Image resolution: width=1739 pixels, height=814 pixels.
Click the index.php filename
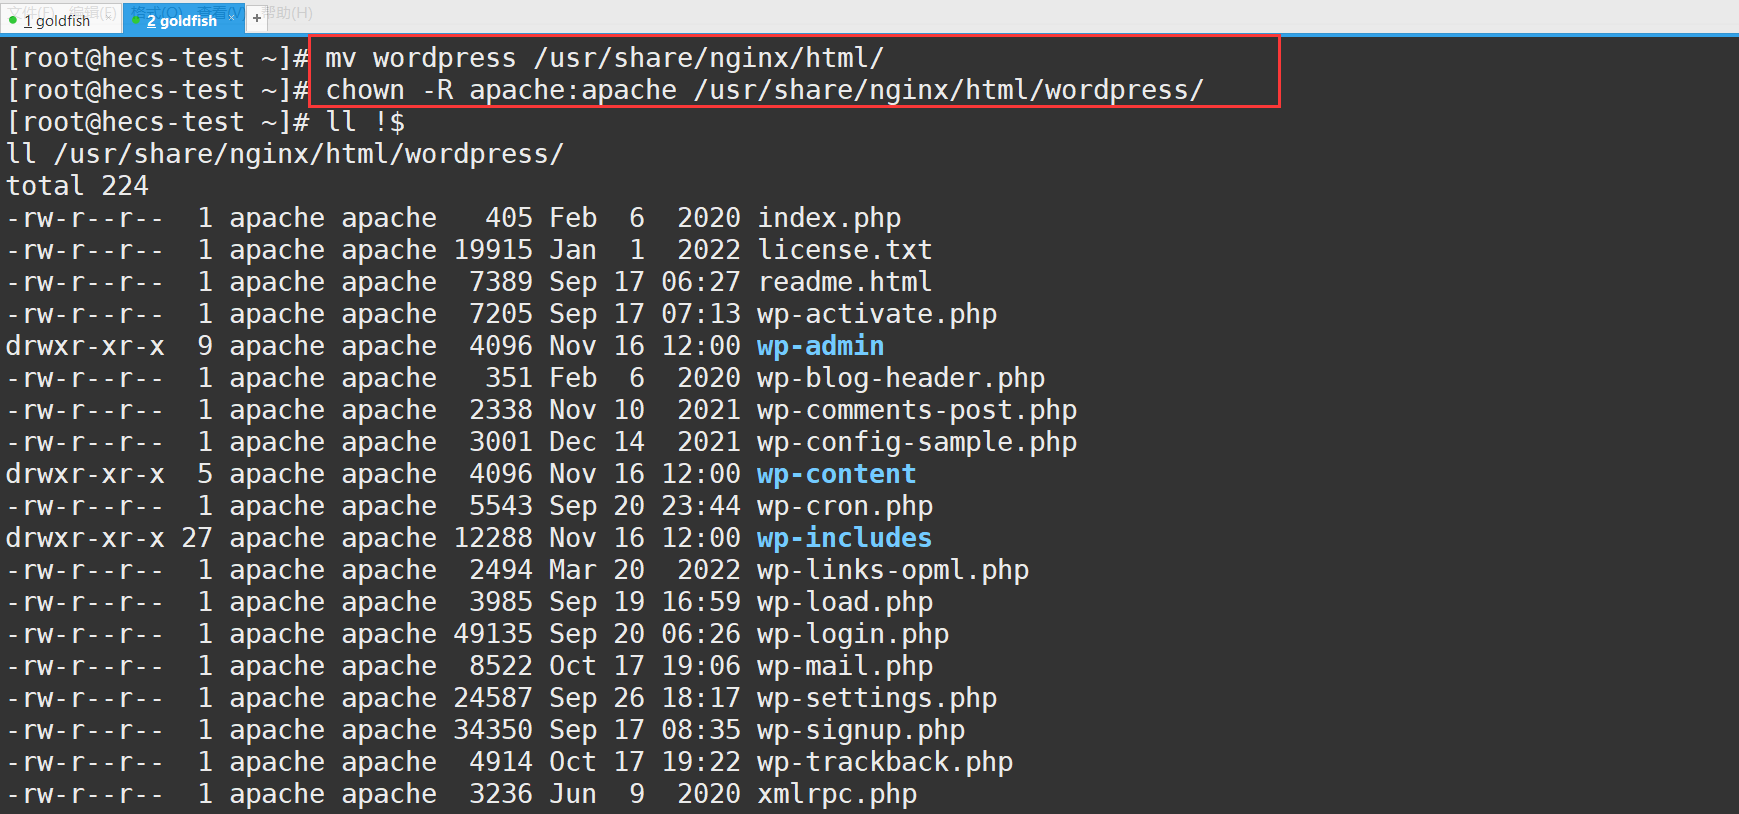[829, 218]
